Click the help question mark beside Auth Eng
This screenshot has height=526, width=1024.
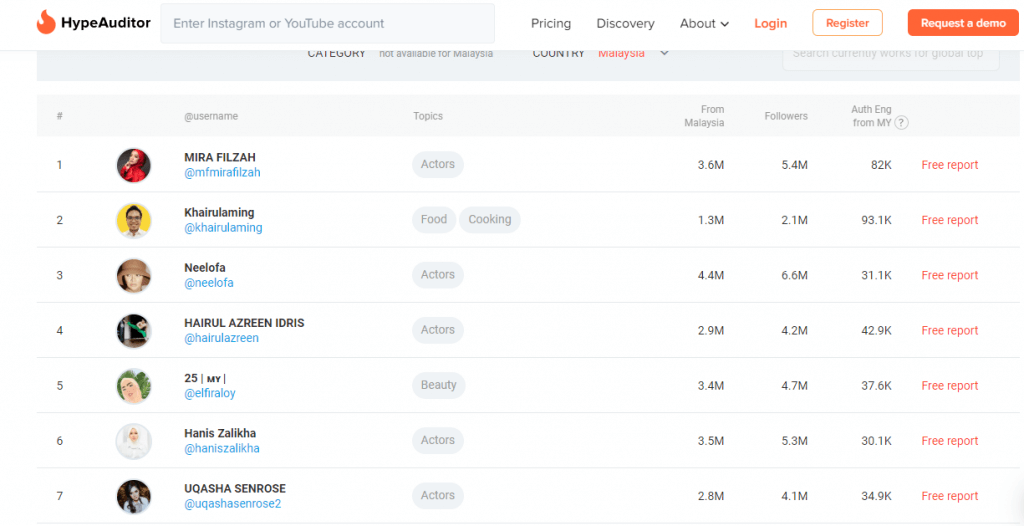pos(901,123)
